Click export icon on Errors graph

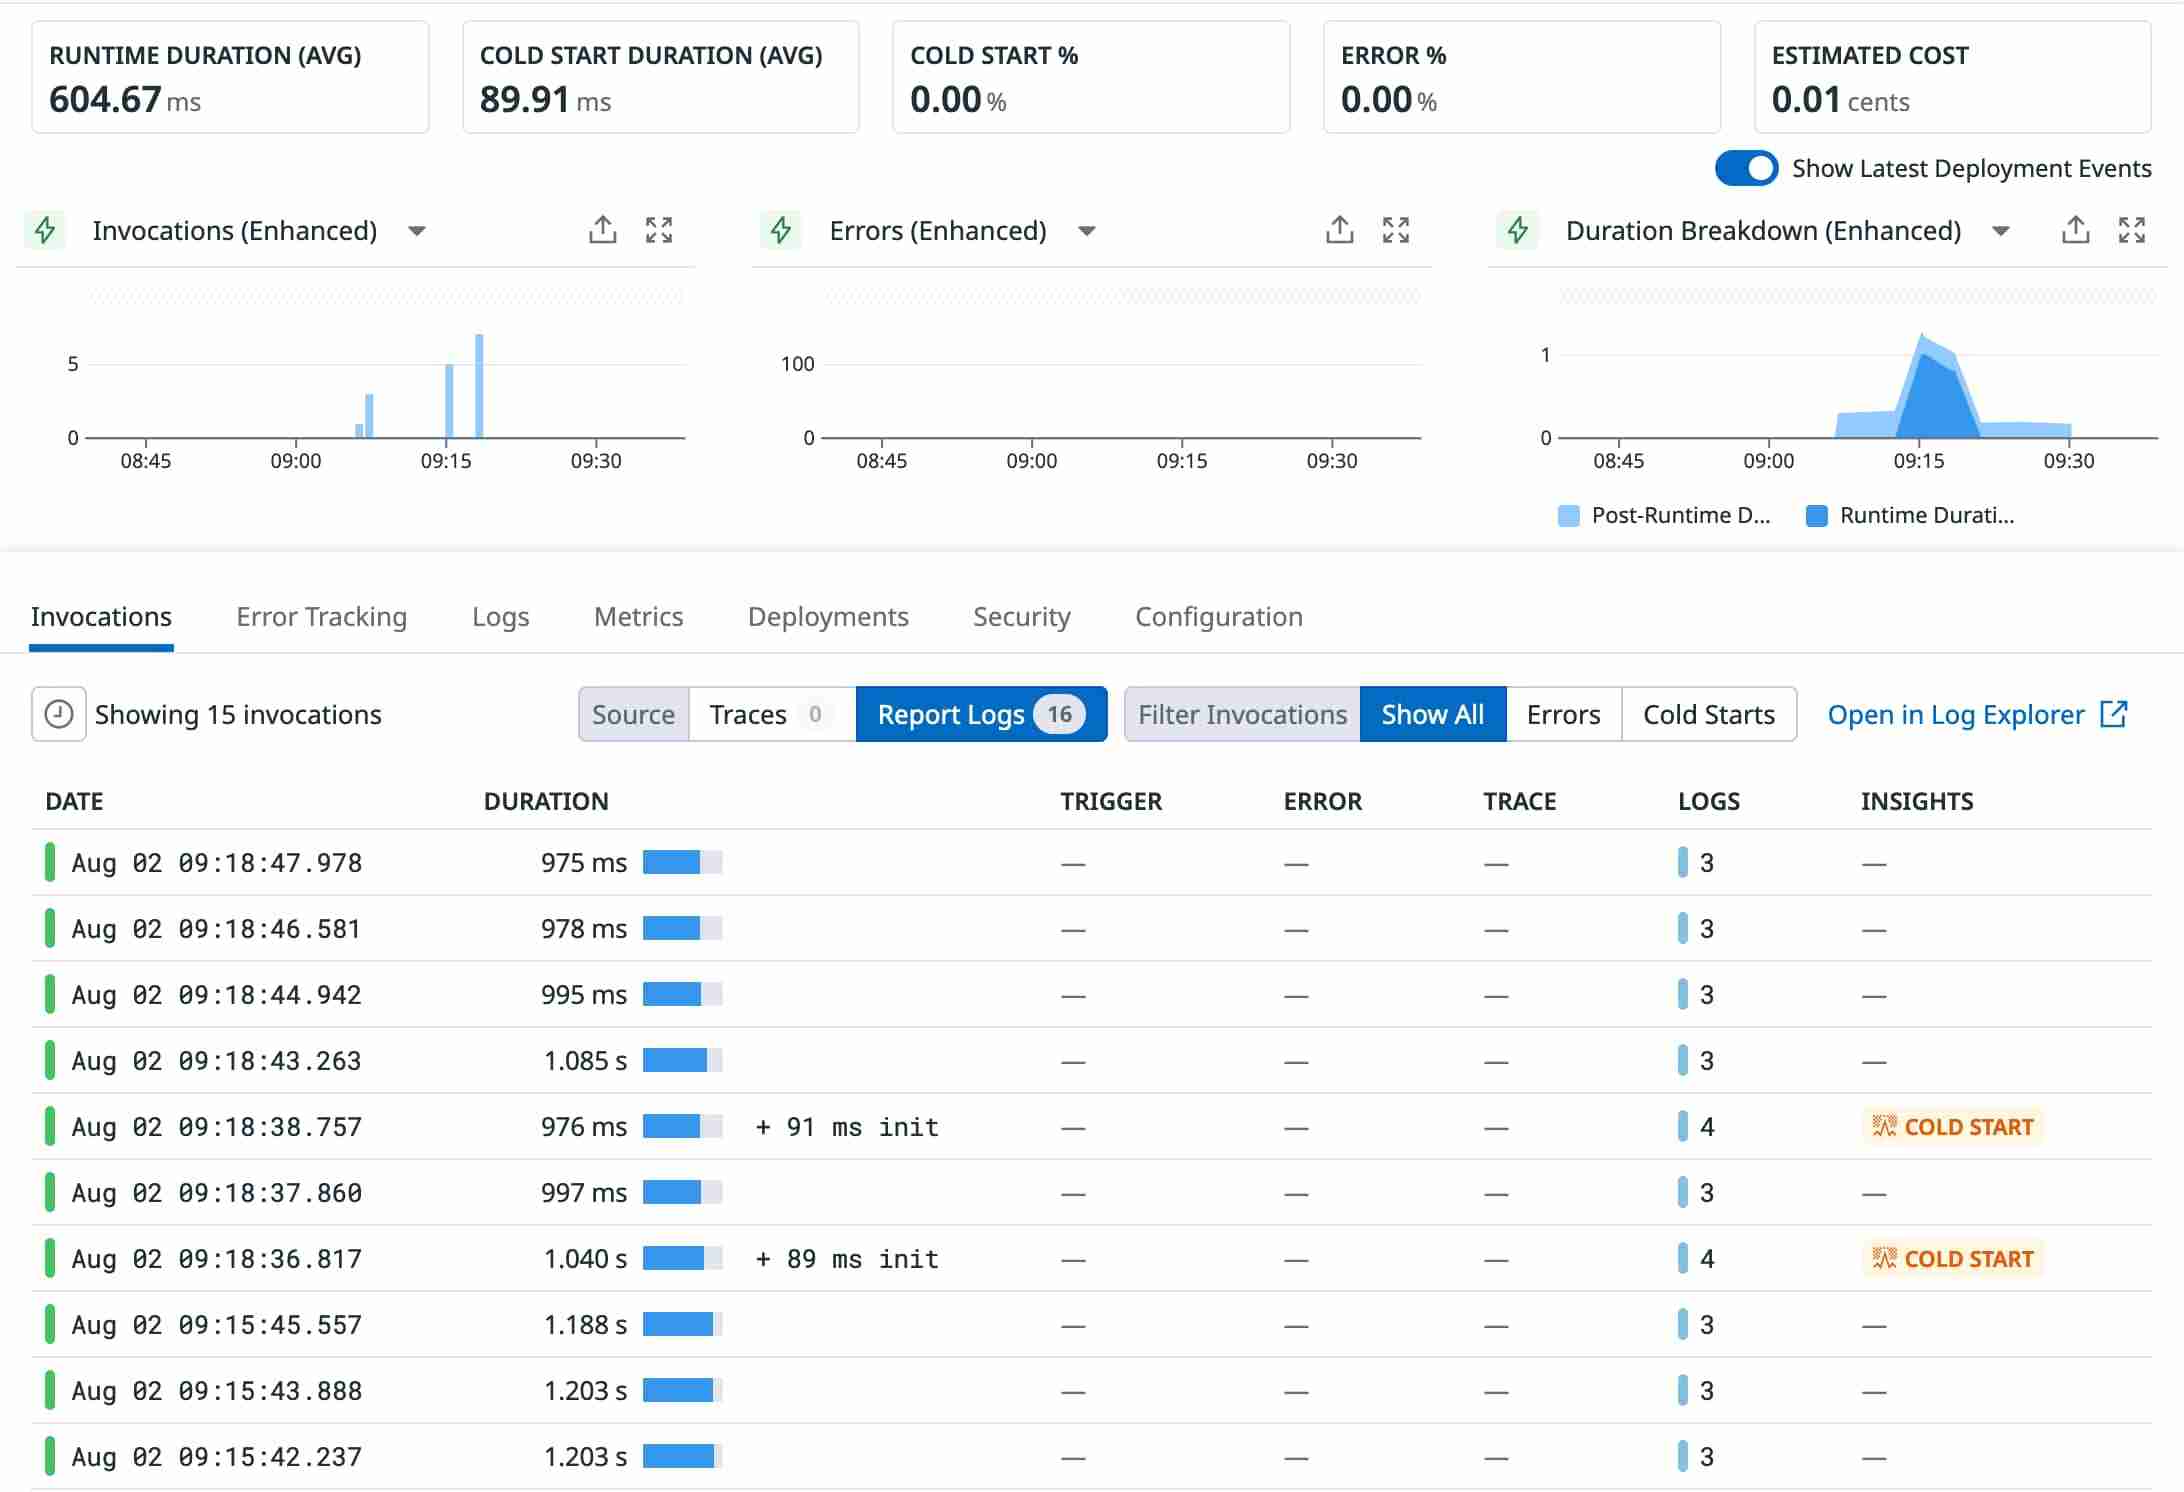[1339, 230]
